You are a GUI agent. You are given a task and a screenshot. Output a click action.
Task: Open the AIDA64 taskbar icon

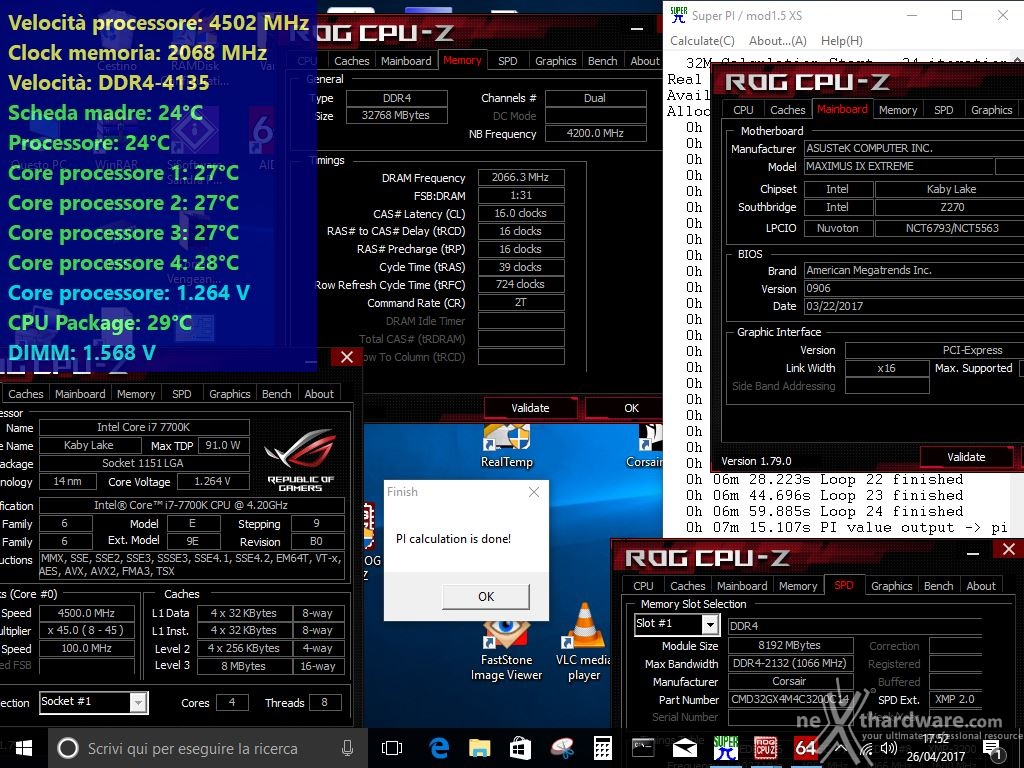pyautogui.click(x=806, y=748)
